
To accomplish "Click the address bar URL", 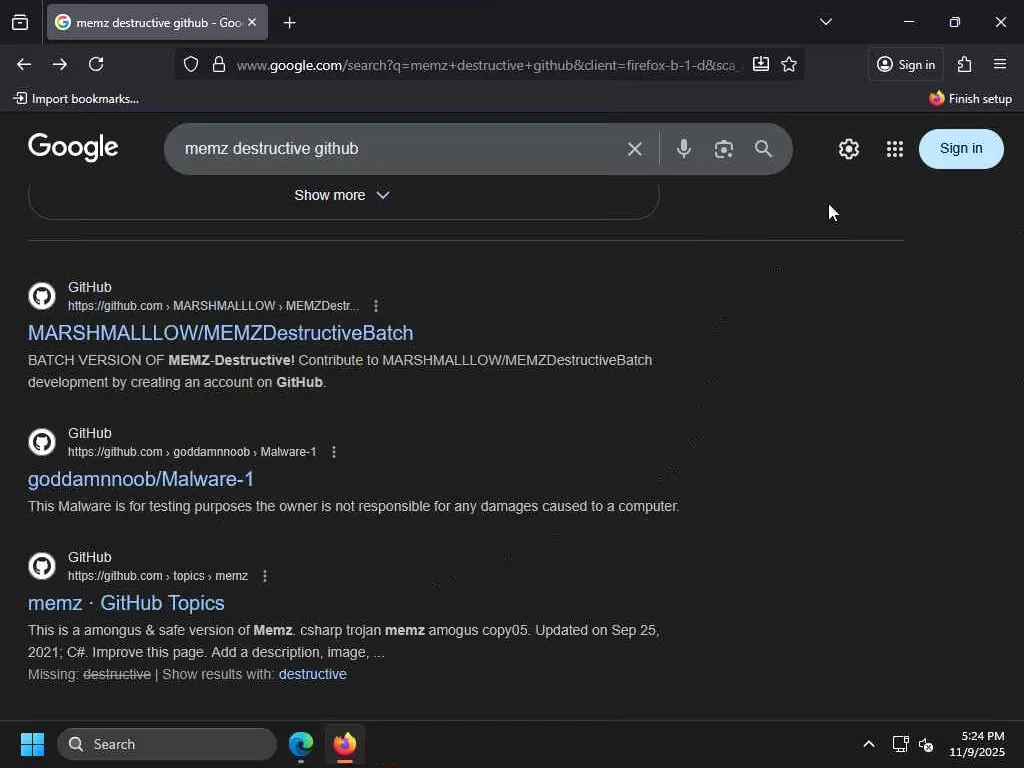I will [486, 65].
